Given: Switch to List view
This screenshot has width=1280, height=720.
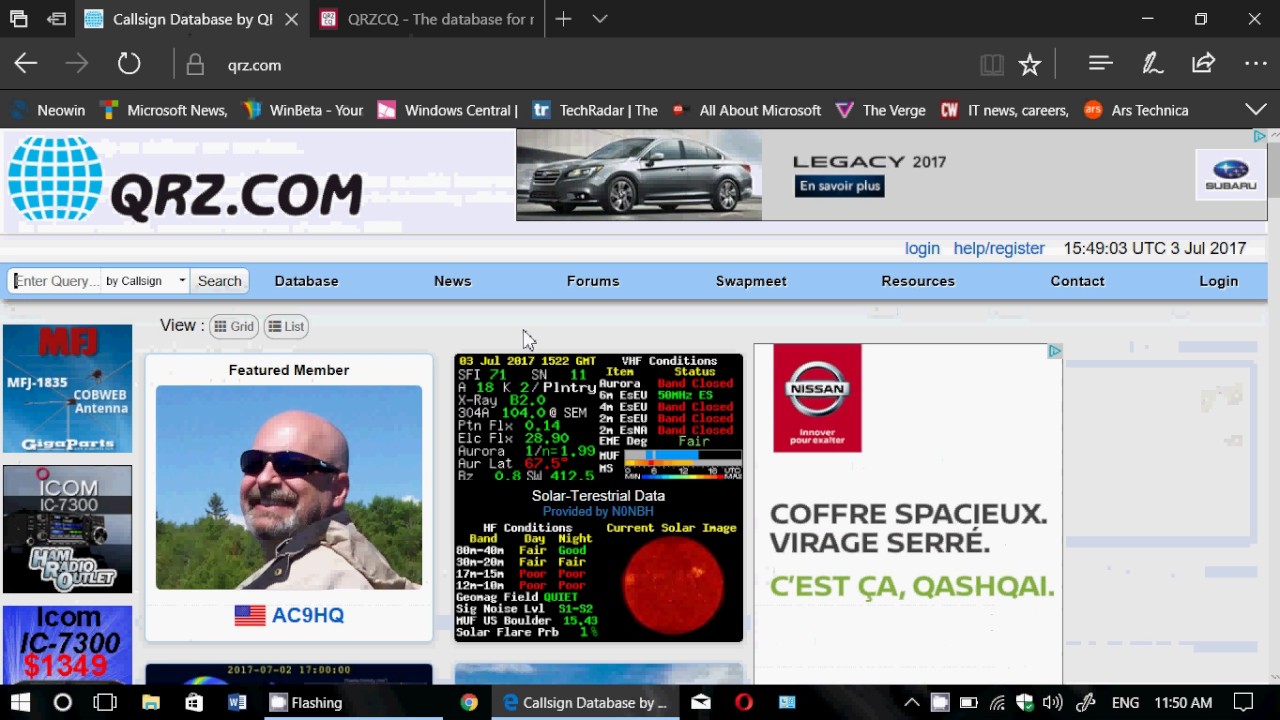Looking at the screenshot, I should [286, 326].
